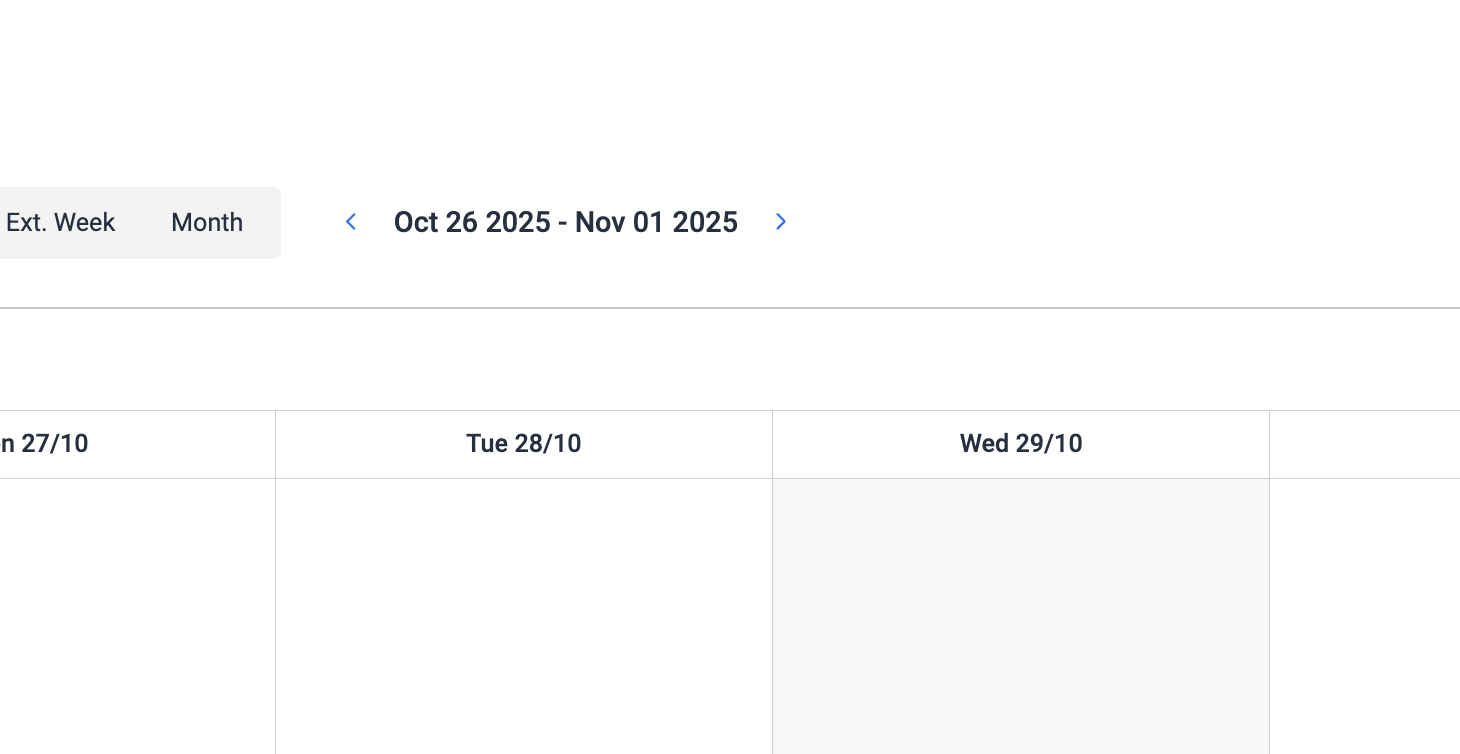Click the border between Monday and Tuesday columns
The width and height of the screenshot is (1460, 754).
coord(275,615)
